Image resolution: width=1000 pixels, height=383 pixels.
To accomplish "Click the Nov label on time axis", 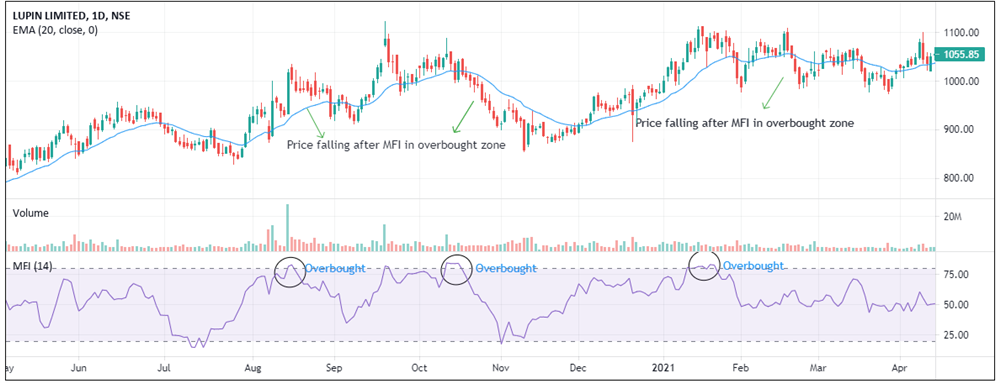I will 501,368.
